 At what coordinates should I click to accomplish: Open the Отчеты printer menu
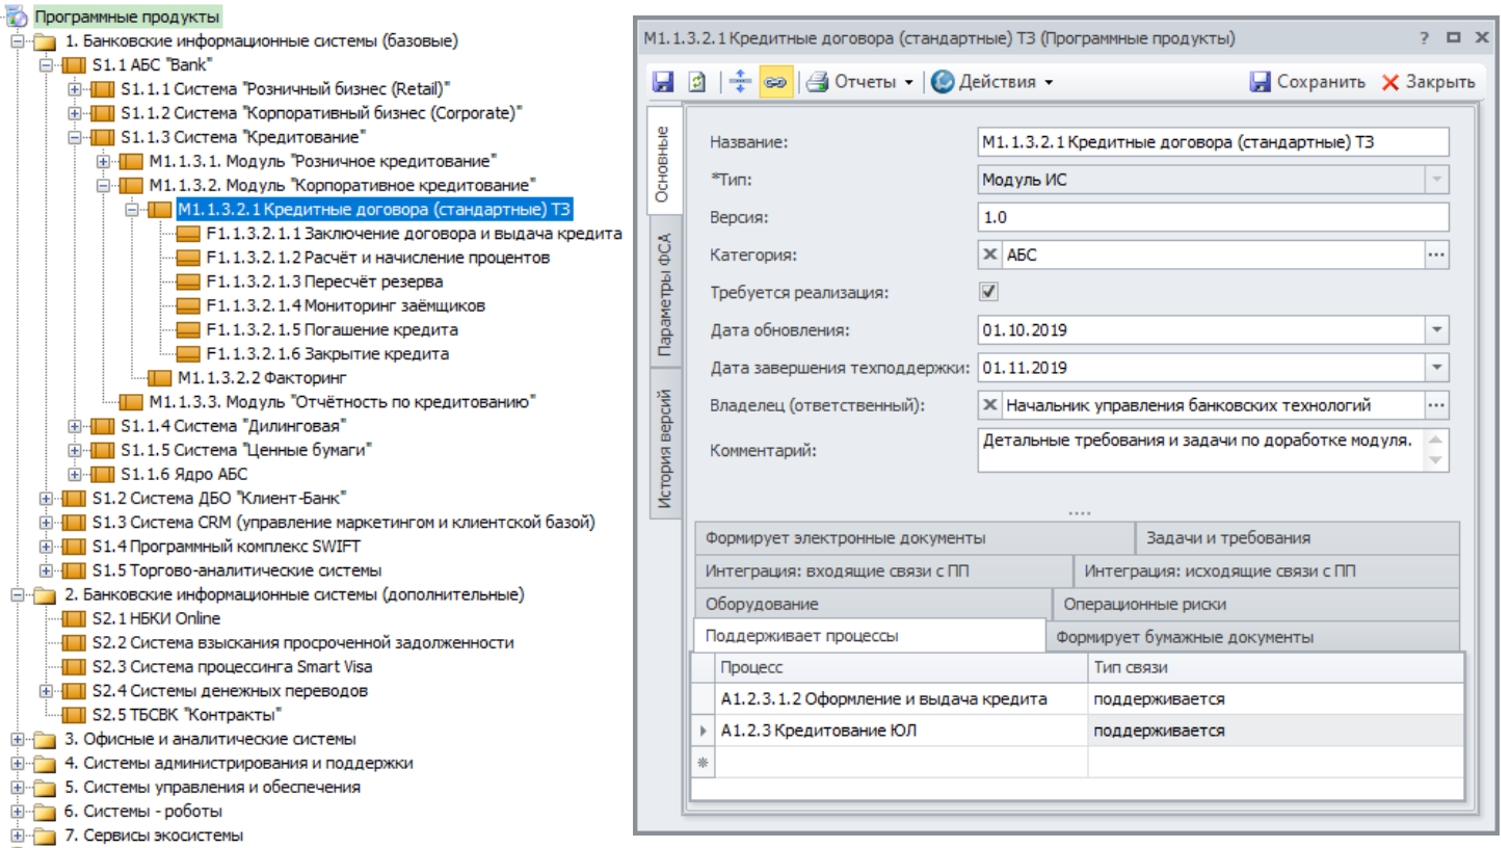[x=860, y=82]
